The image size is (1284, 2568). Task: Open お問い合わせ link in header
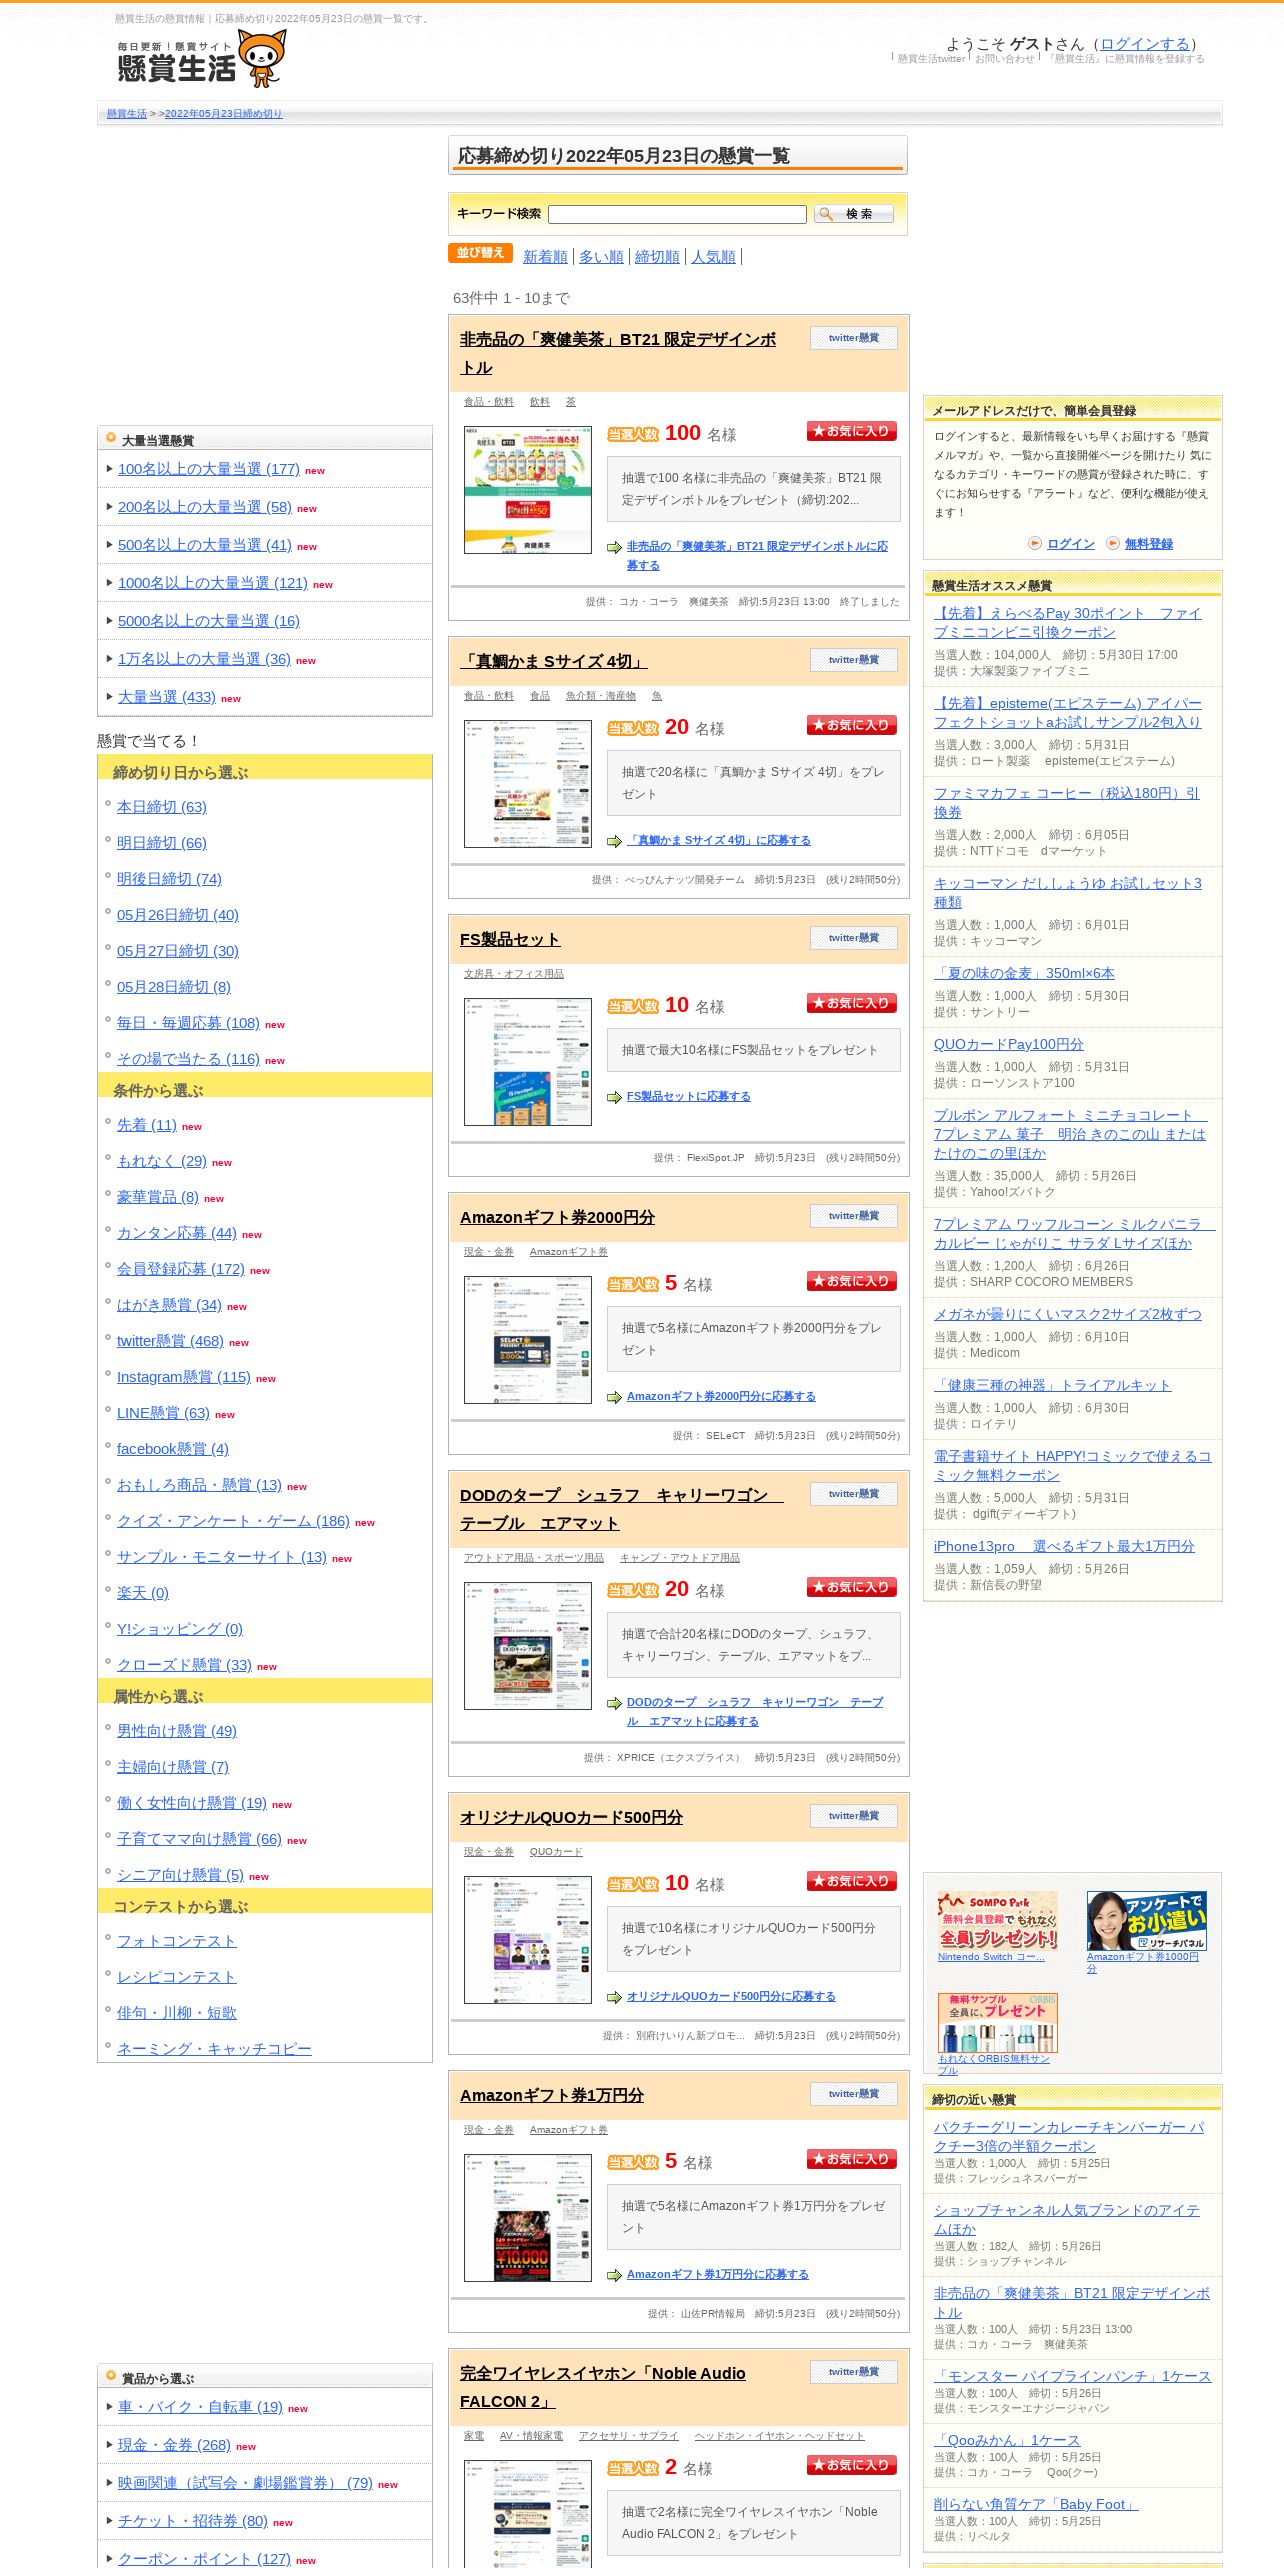[1004, 59]
